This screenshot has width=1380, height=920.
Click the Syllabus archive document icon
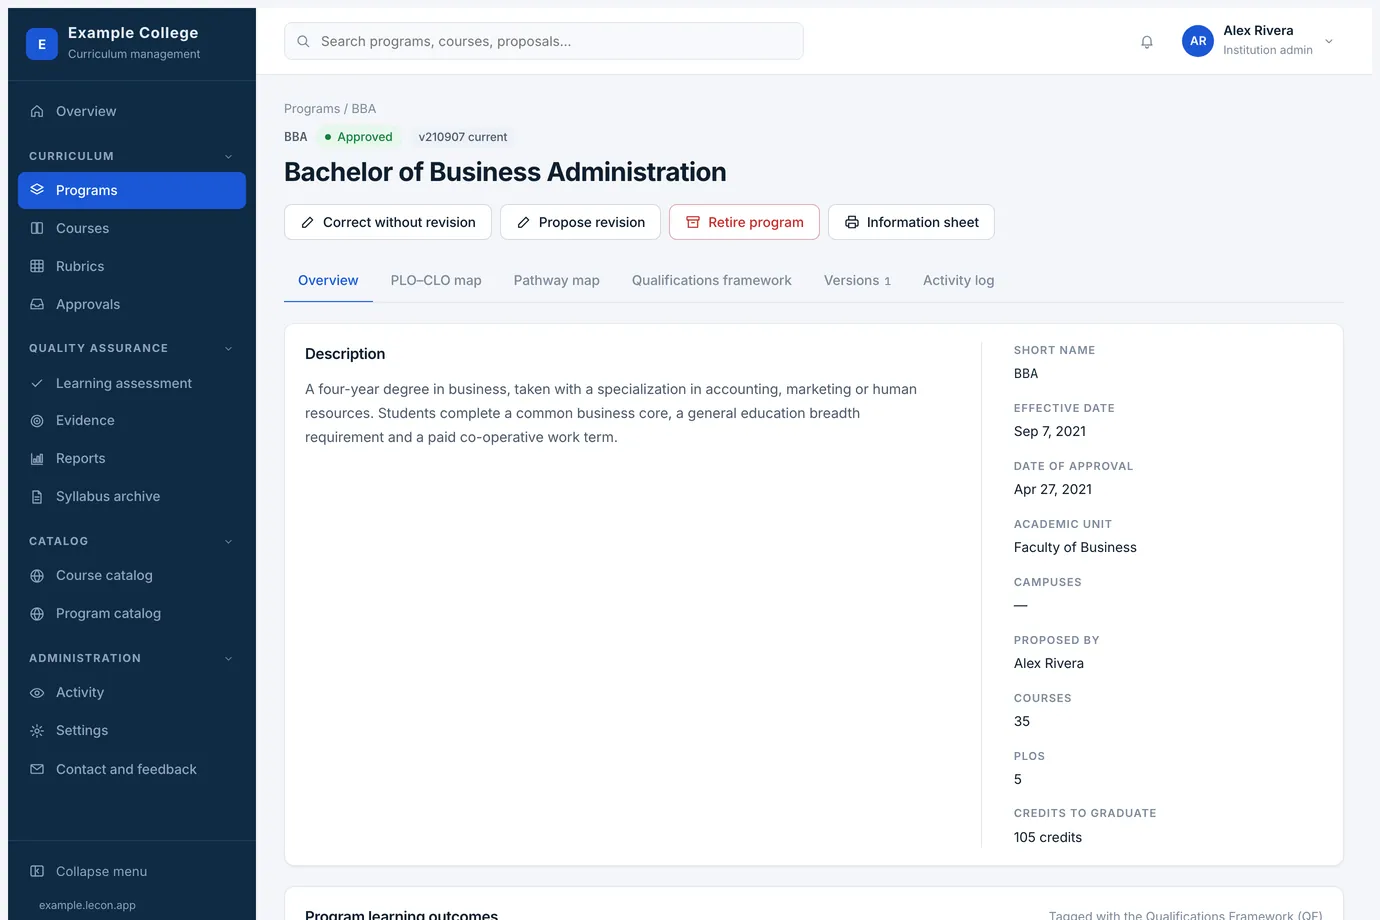click(x=37, y=497)
